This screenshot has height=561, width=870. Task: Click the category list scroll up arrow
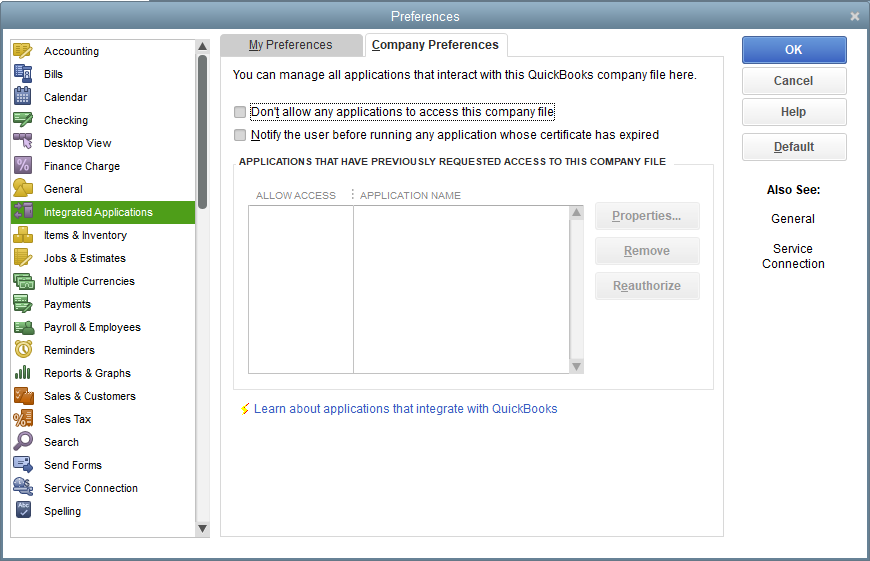(x=203, y=46)
